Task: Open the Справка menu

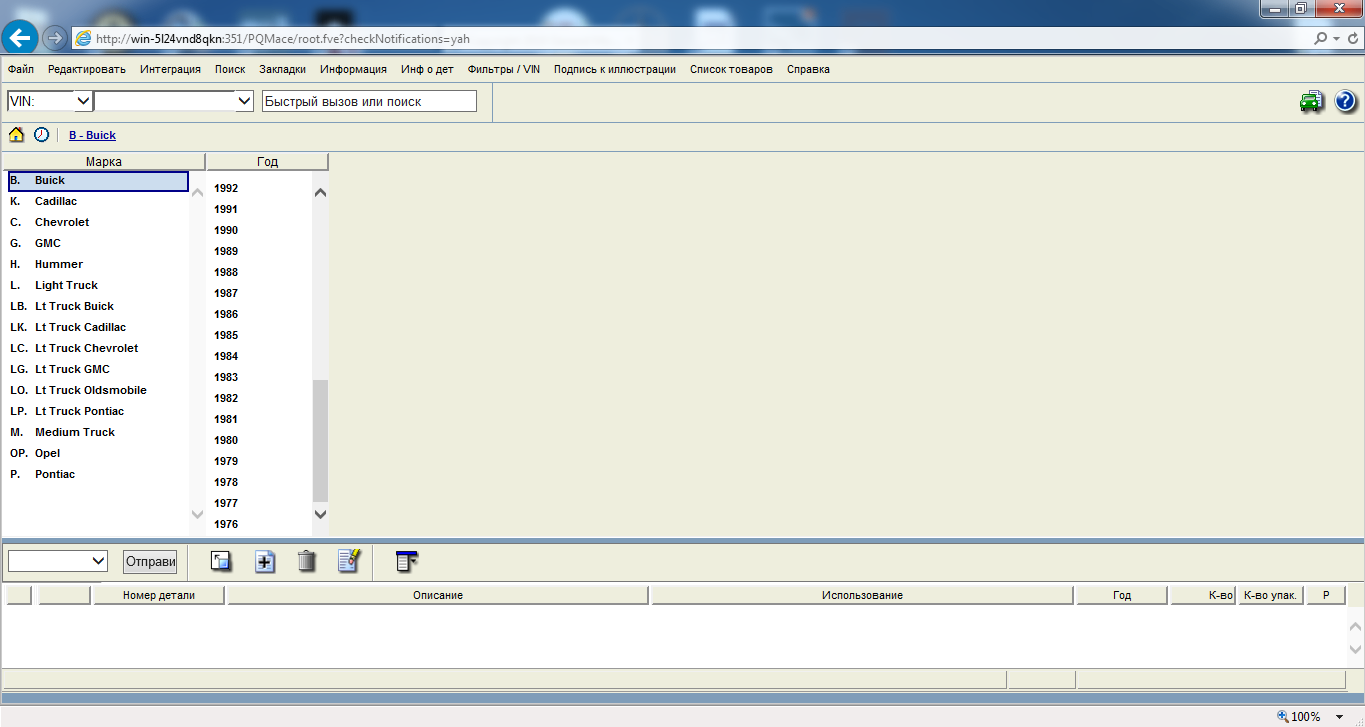Action: (808, 70)
